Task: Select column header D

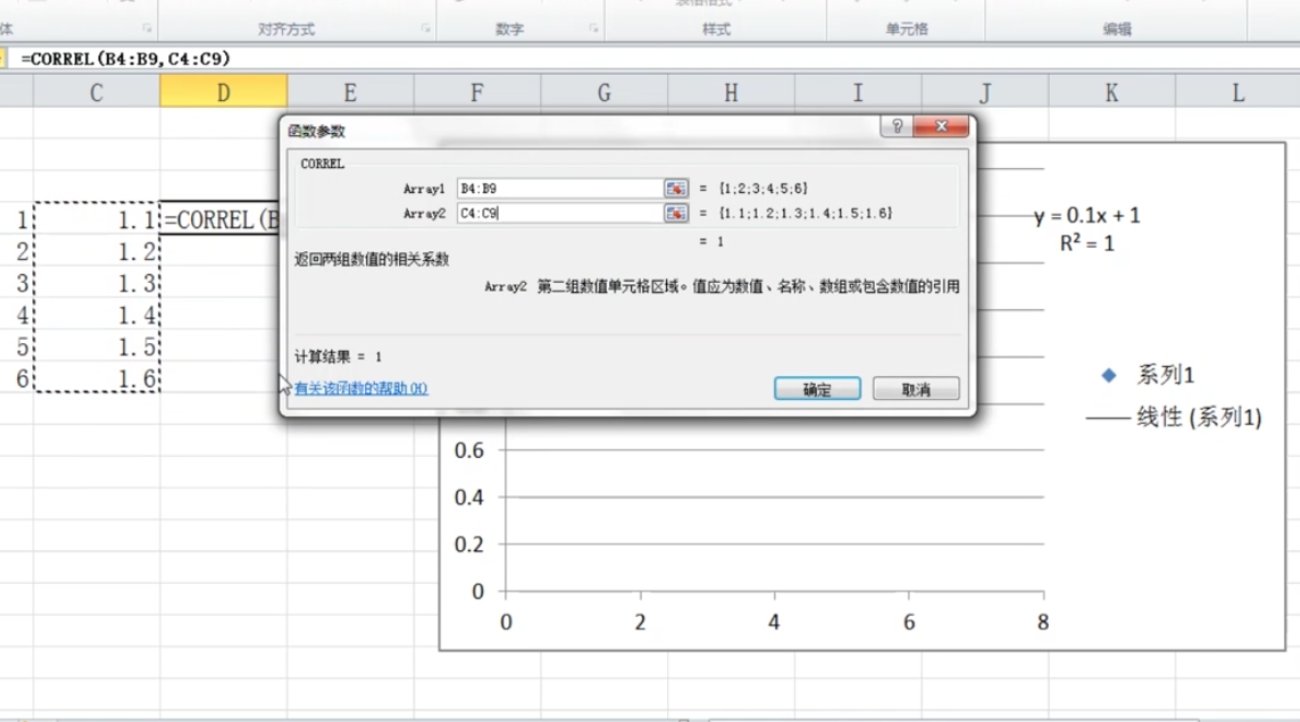Action: 222,91
